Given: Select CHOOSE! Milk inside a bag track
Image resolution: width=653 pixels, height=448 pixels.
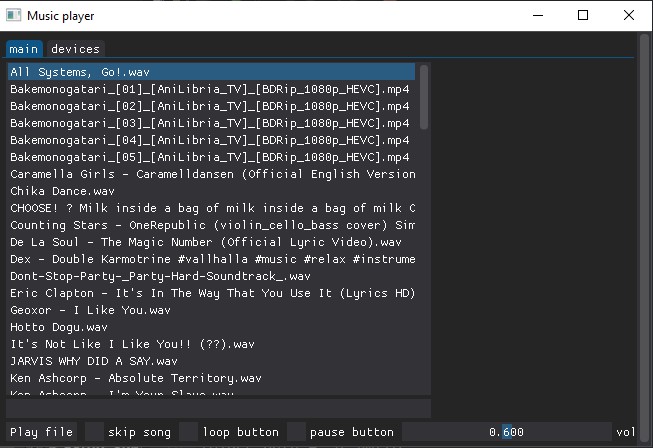Looking at the screenshot, I should (x=211, y=208).
